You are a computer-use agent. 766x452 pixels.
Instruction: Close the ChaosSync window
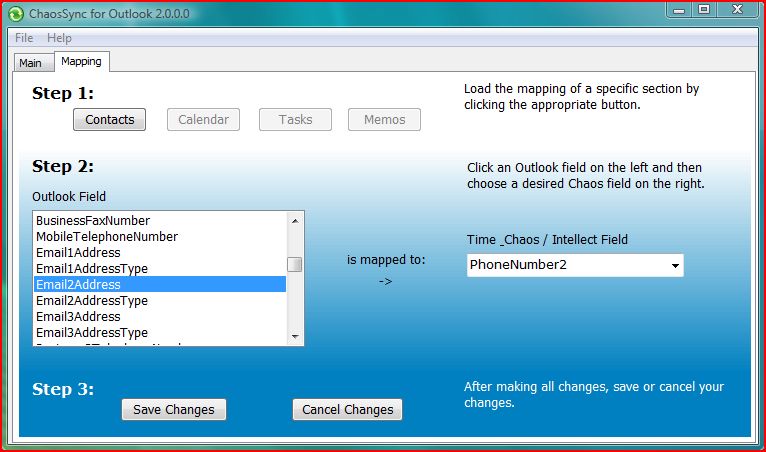point(738,10)
